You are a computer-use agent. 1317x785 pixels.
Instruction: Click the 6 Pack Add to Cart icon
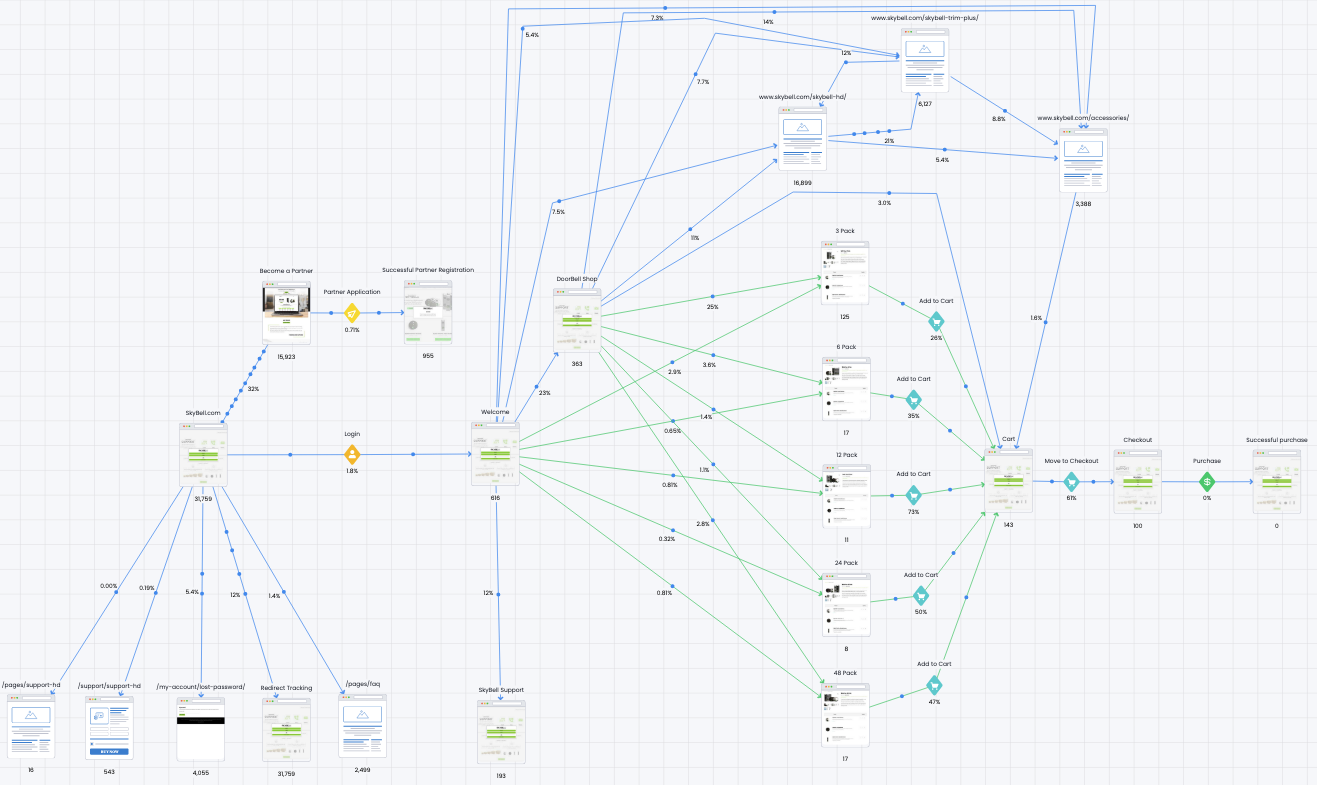pos(913,399)
